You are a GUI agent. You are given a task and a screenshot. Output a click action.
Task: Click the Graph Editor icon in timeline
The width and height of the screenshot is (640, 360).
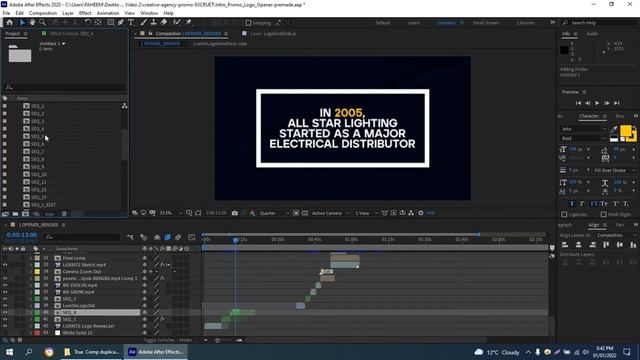192,237
